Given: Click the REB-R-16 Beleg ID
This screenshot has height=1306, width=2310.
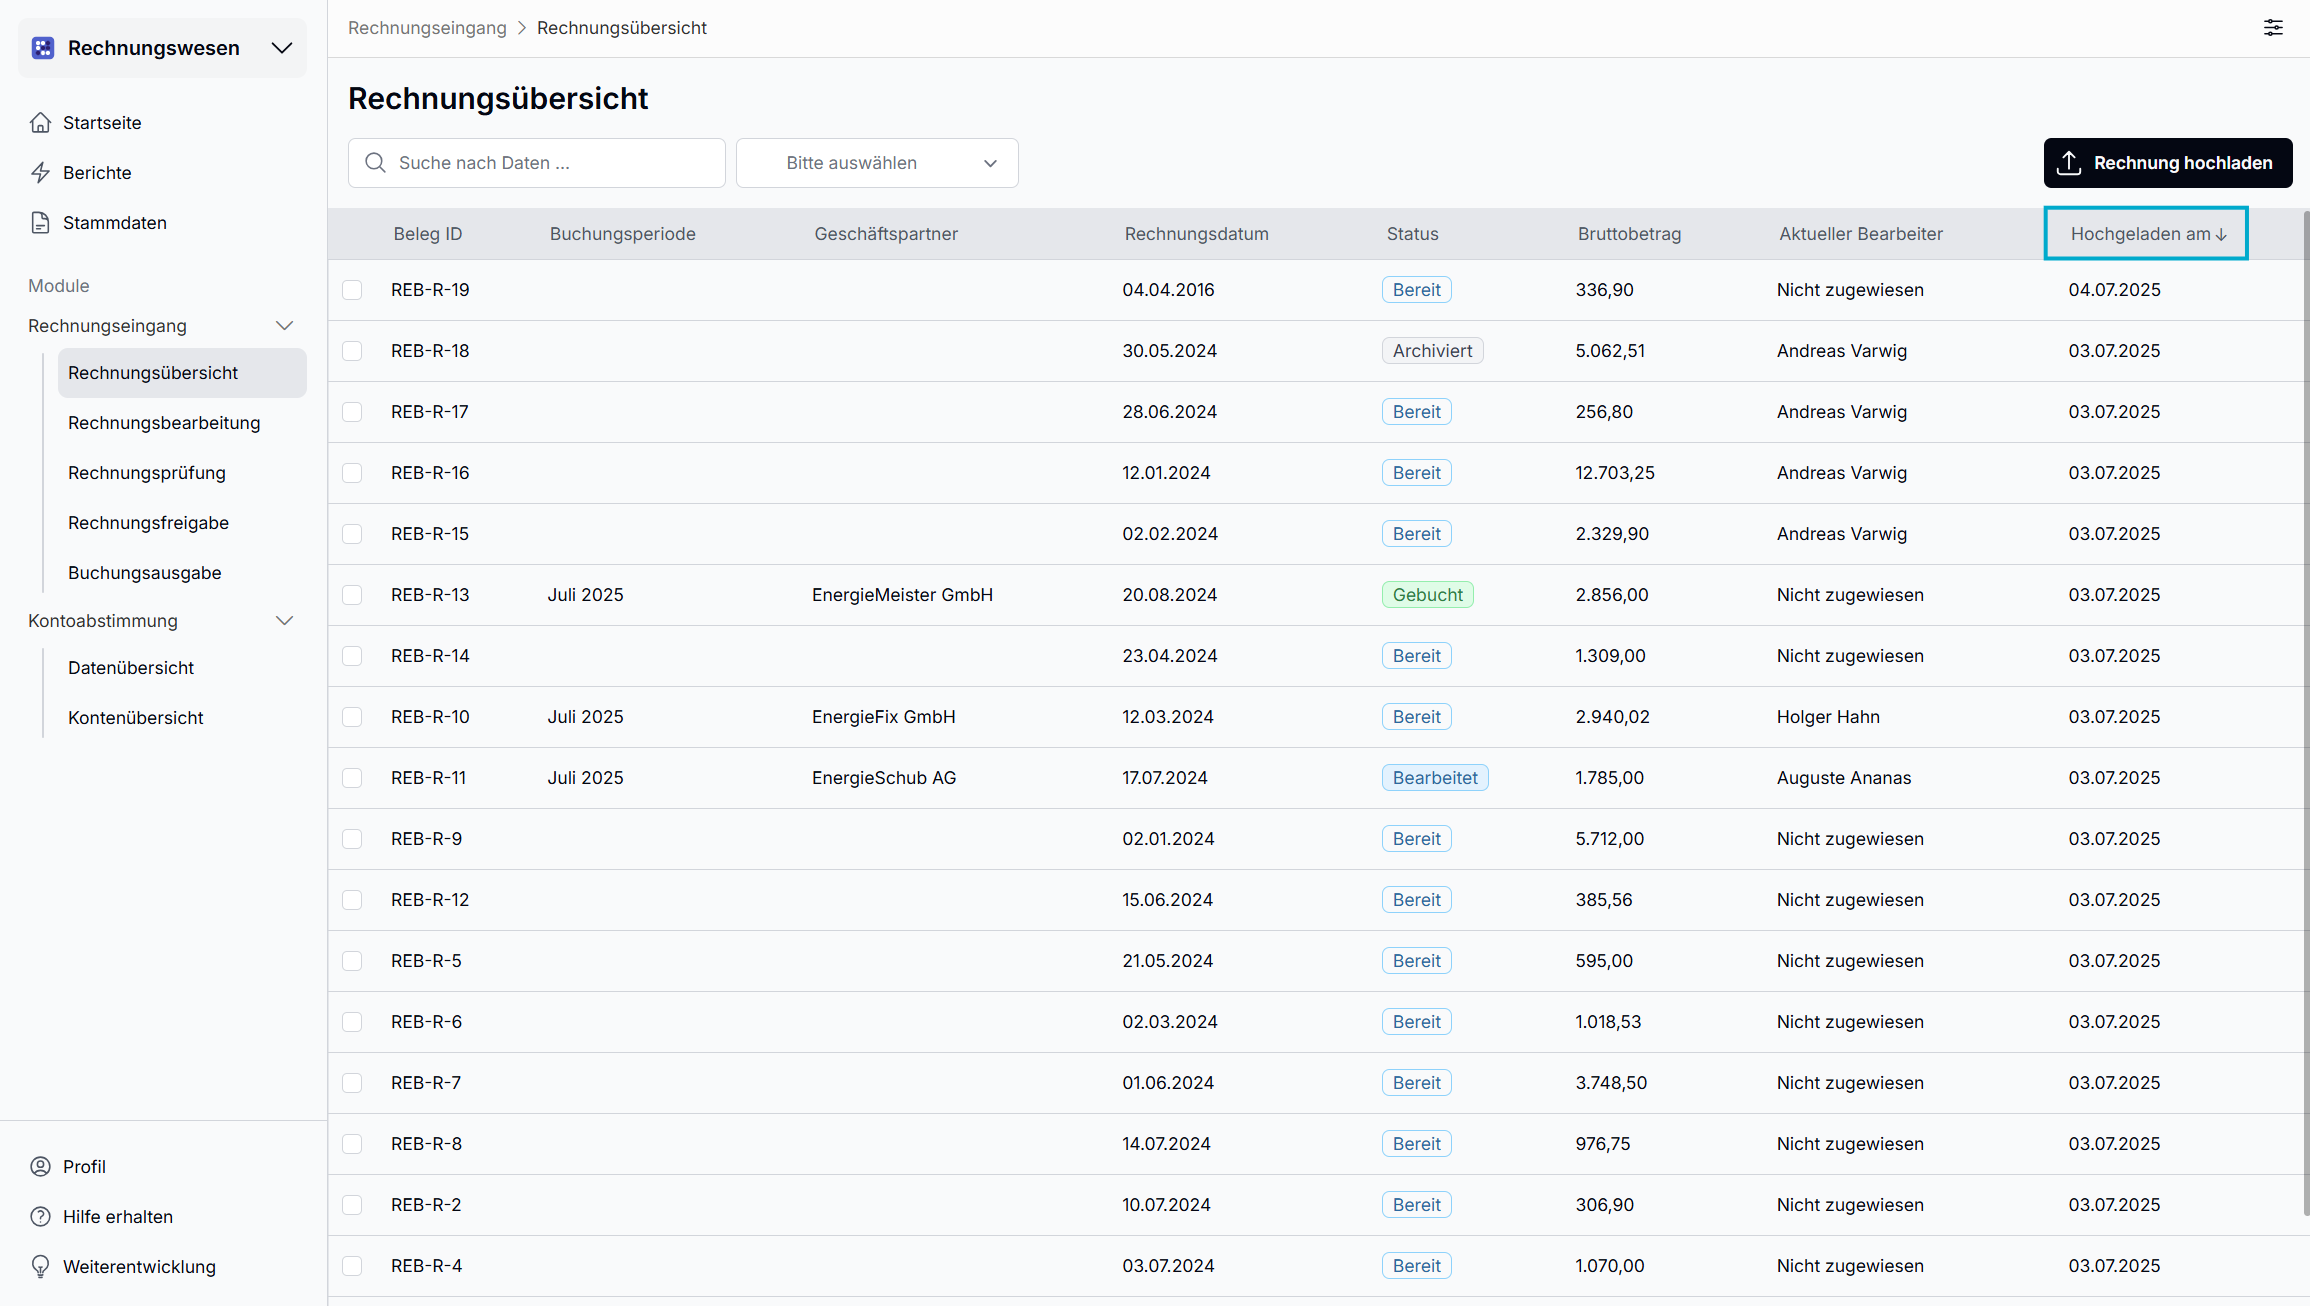Looking at the screenshot, I should coord(430,473).
